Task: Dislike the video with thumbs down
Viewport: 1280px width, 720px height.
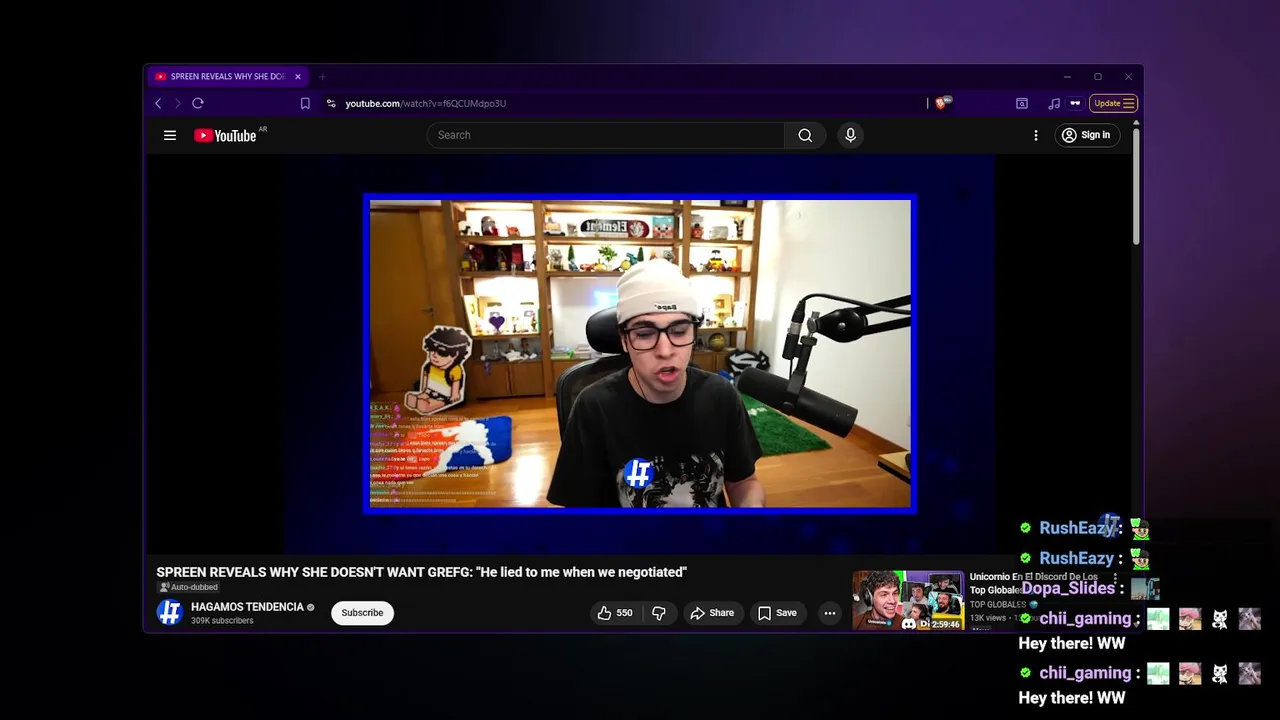Action: (x=659, y=613)
